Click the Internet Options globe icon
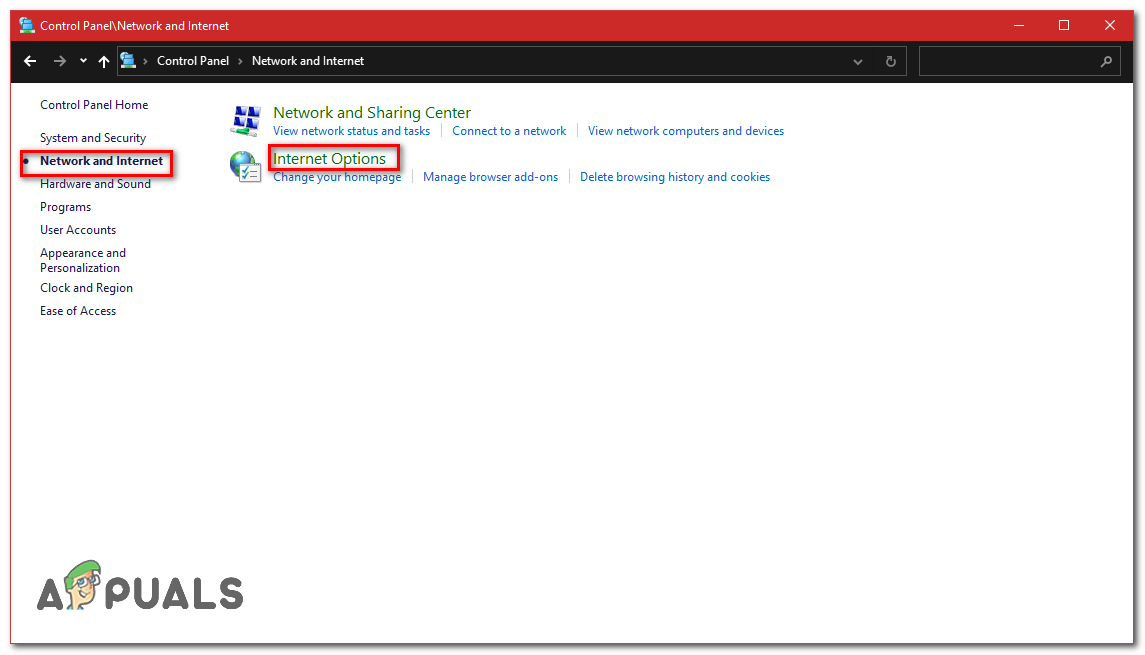 (x=245, y=166)
